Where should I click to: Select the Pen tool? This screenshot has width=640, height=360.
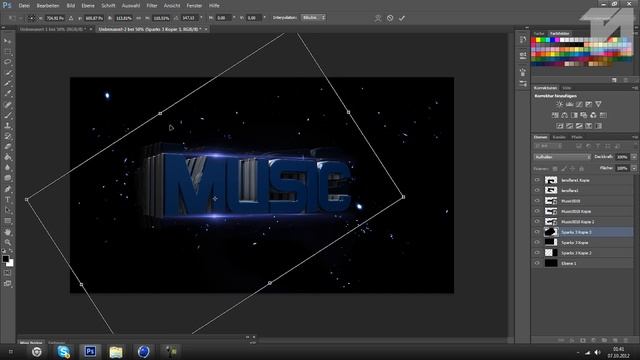[x=8, y=189]
